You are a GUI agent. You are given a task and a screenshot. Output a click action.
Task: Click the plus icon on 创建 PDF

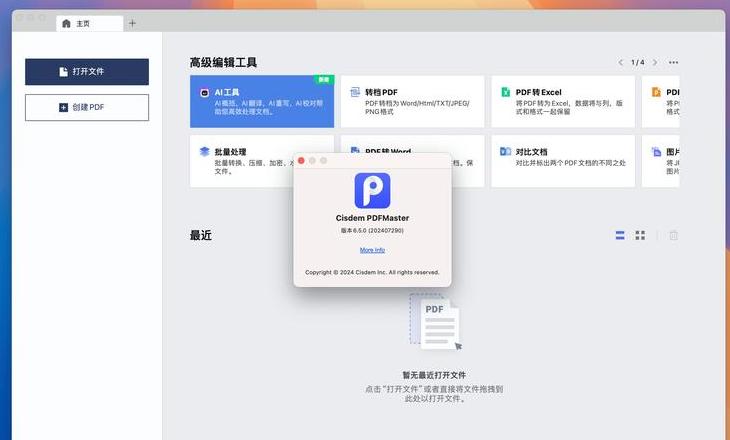(63, 108)
